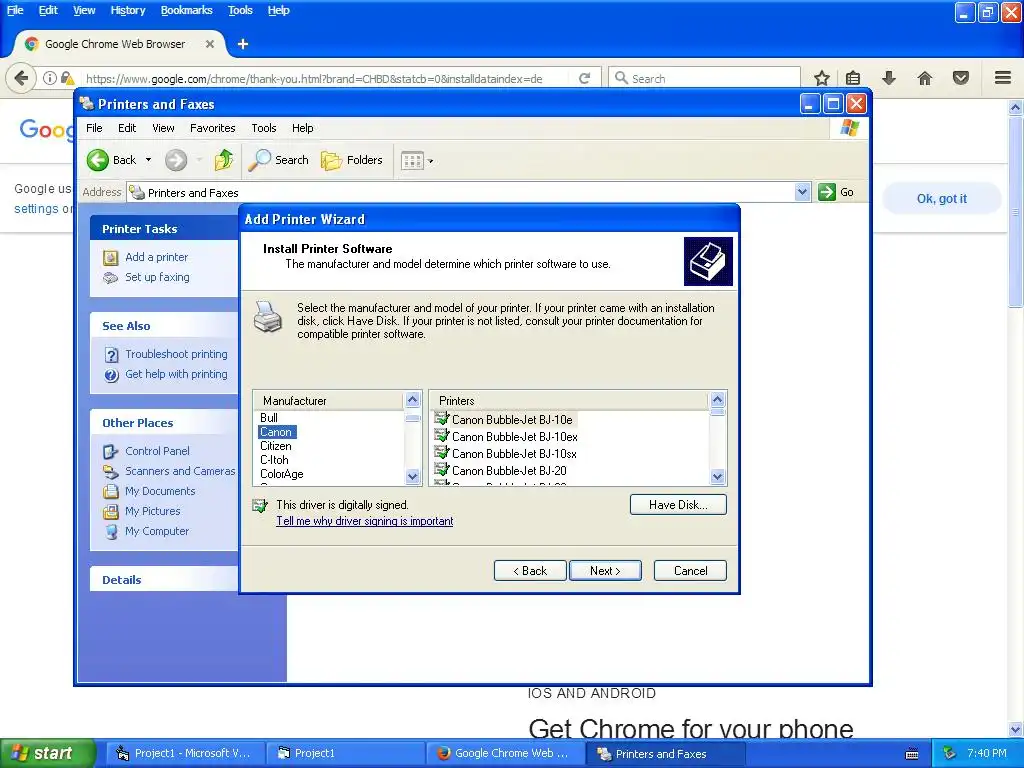Viewport: 1024px width, 768px height.
Task: Open Firefox downloads arrow icon
Action: (x=888, y=78)
